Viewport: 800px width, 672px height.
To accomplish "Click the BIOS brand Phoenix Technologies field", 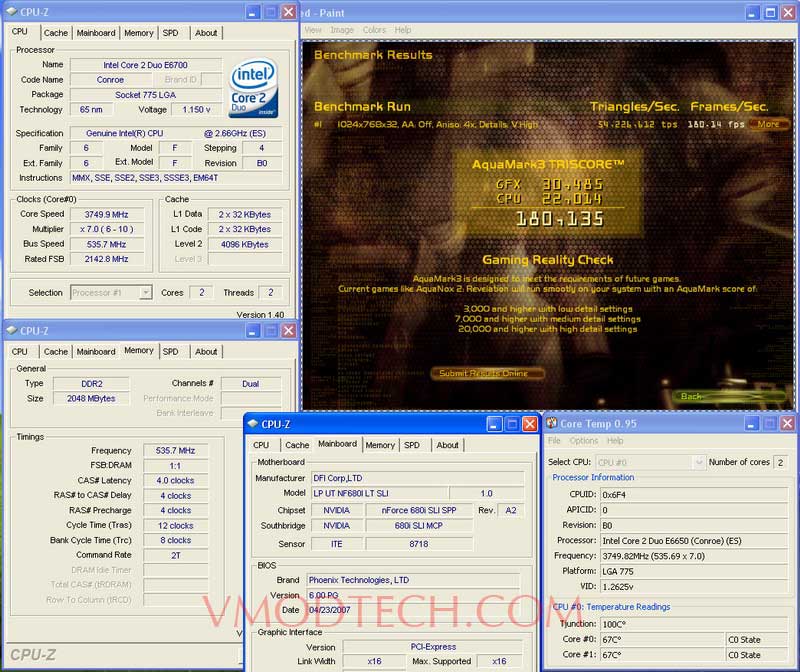I will click(x=413, y=580).
